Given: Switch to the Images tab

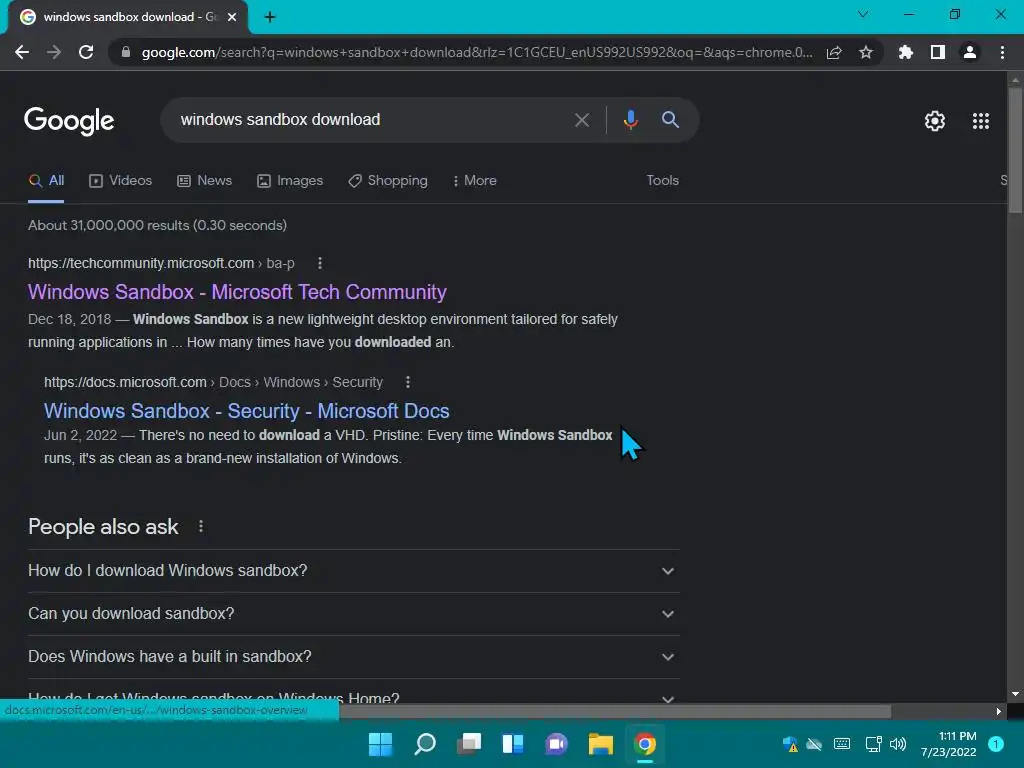Looking at the screenshot, I should click(290, 181).
